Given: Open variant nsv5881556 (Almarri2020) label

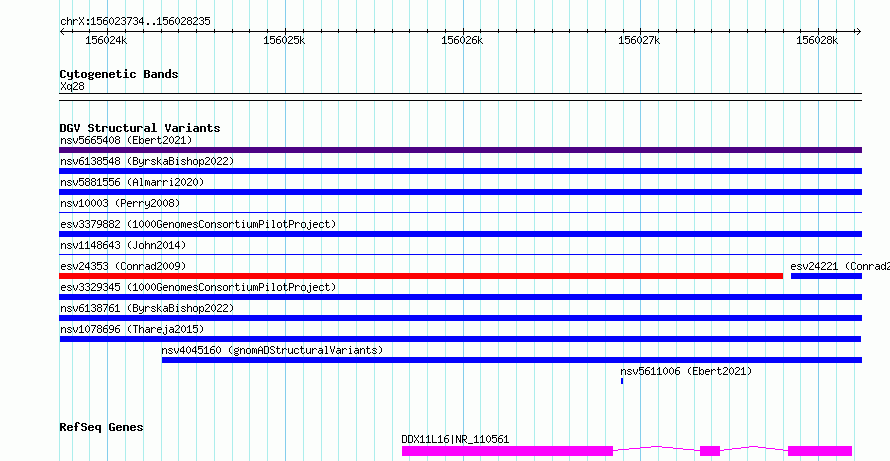Looking at the screenshot, I should click(132, 182).
